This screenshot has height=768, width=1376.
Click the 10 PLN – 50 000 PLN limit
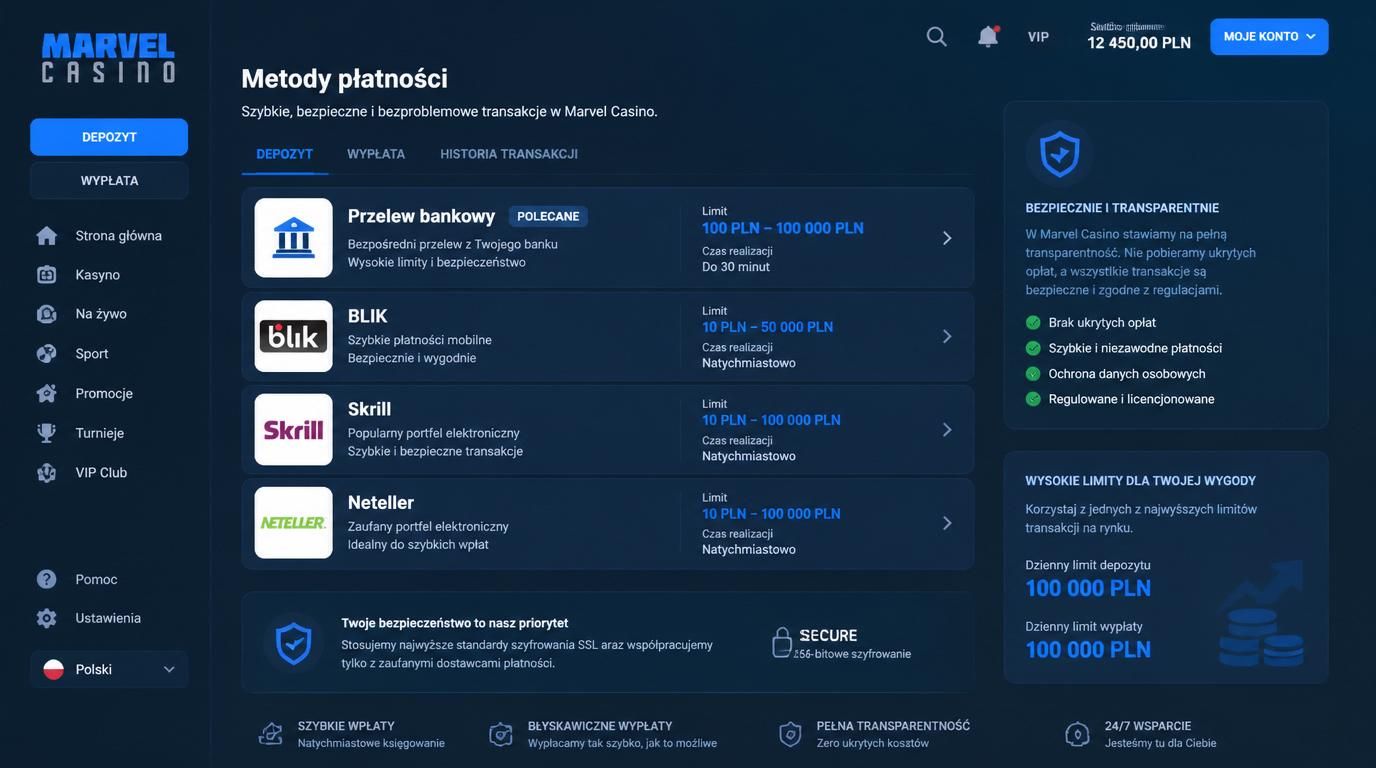tap(768, 327)
